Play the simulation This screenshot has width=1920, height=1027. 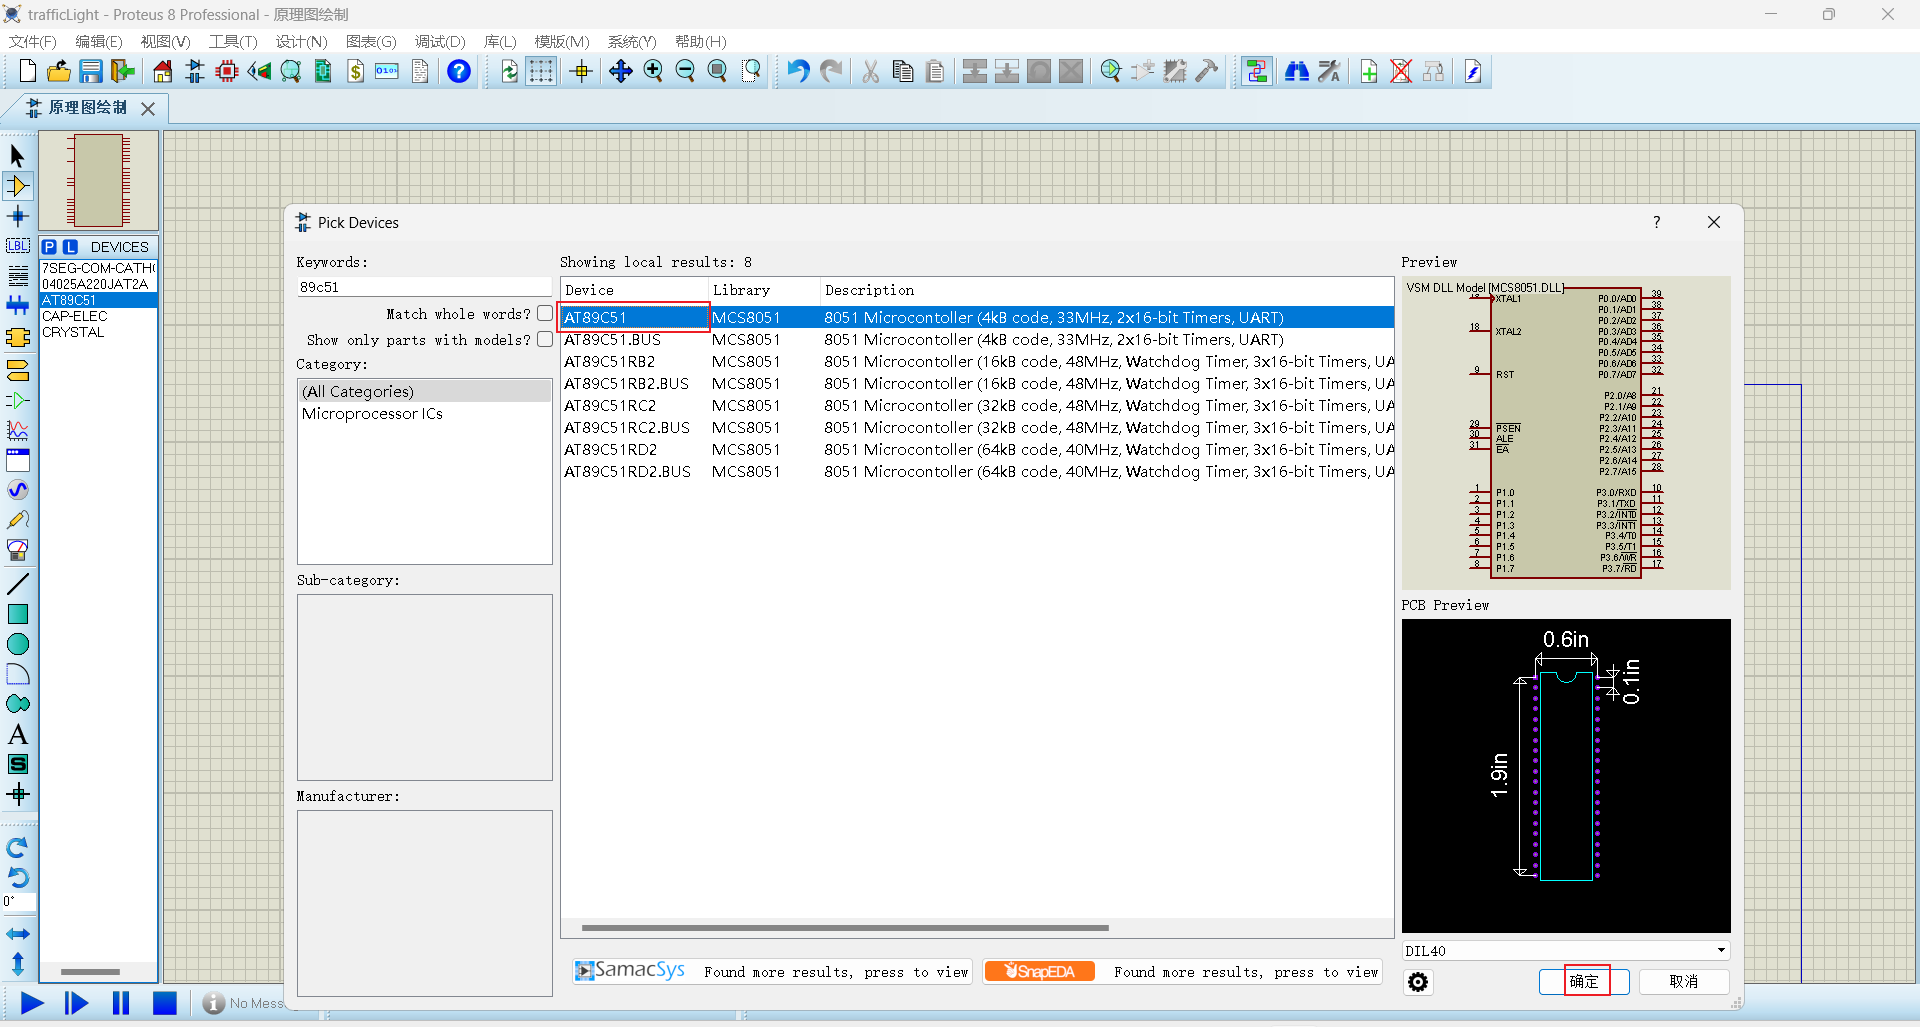32,1003
